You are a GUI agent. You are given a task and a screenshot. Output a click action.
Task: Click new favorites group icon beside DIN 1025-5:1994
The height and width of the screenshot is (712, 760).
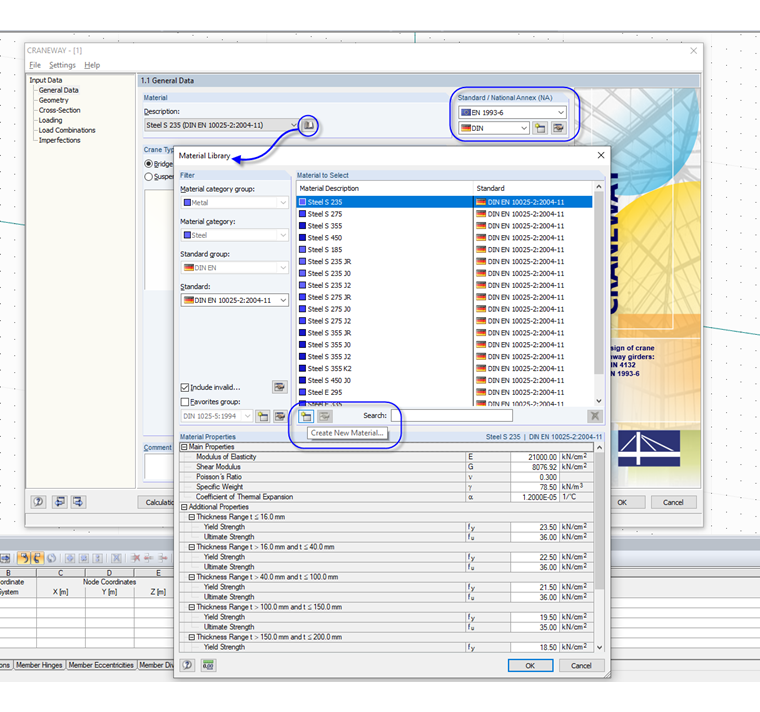[263, 416]
